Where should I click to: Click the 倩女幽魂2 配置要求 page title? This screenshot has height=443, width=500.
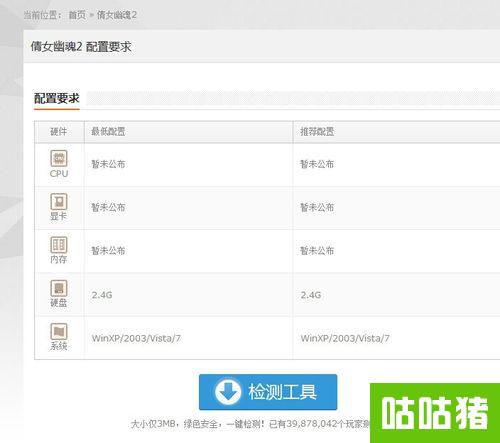[x=81, y=47]
